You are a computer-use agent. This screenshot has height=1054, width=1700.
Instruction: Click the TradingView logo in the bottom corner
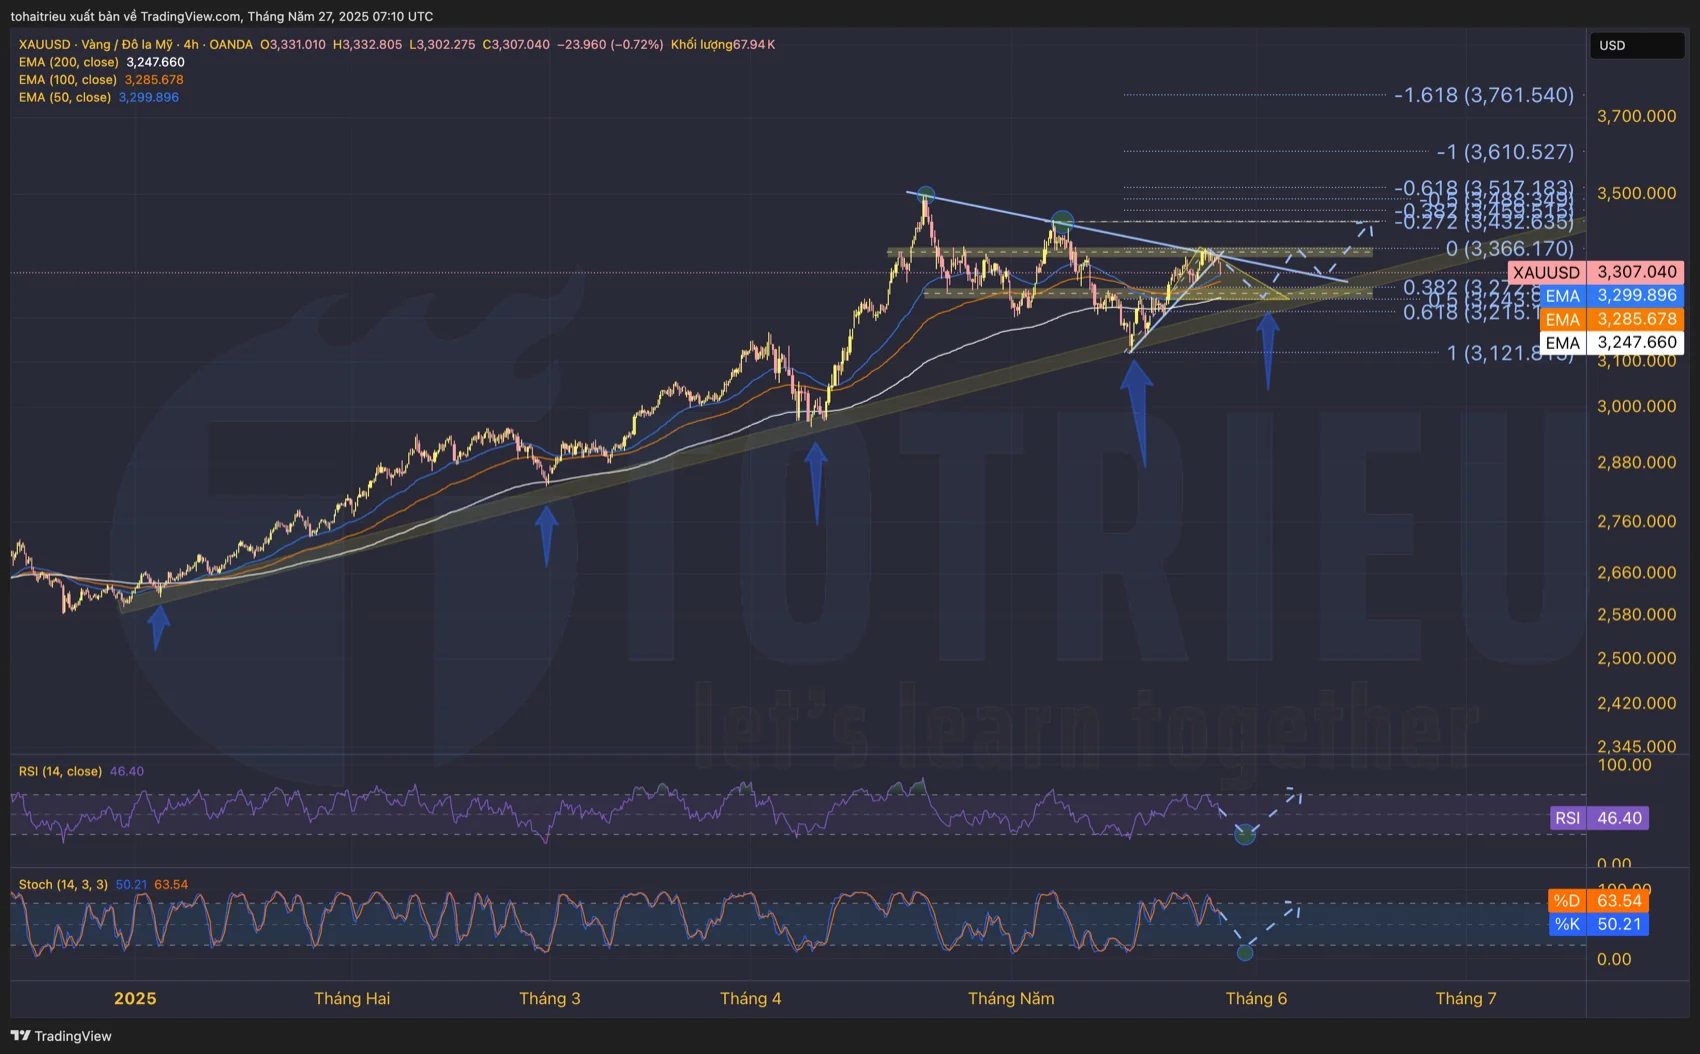point(62,1036)
